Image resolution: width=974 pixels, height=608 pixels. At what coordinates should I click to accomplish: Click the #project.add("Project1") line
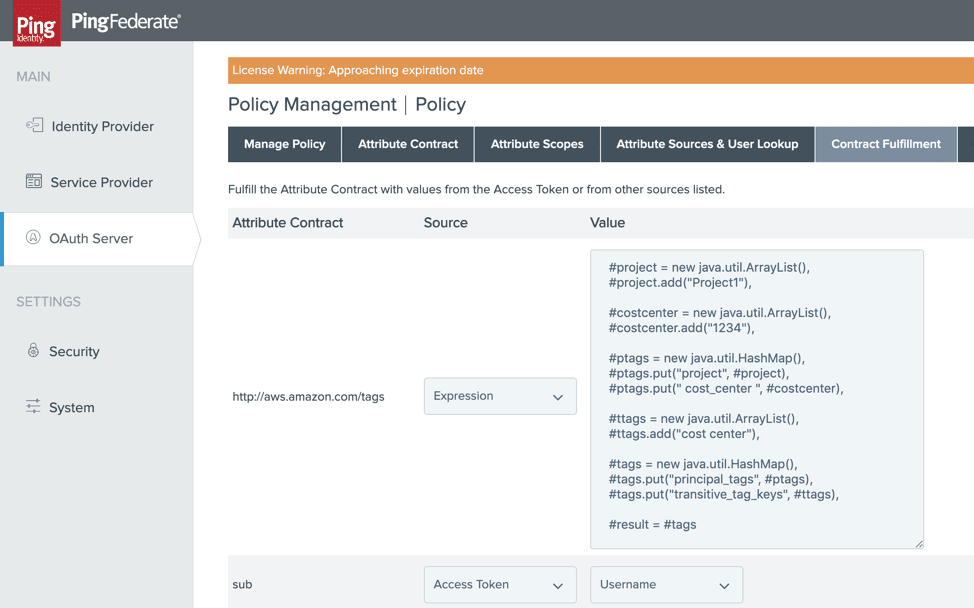[x=680, y=283]
